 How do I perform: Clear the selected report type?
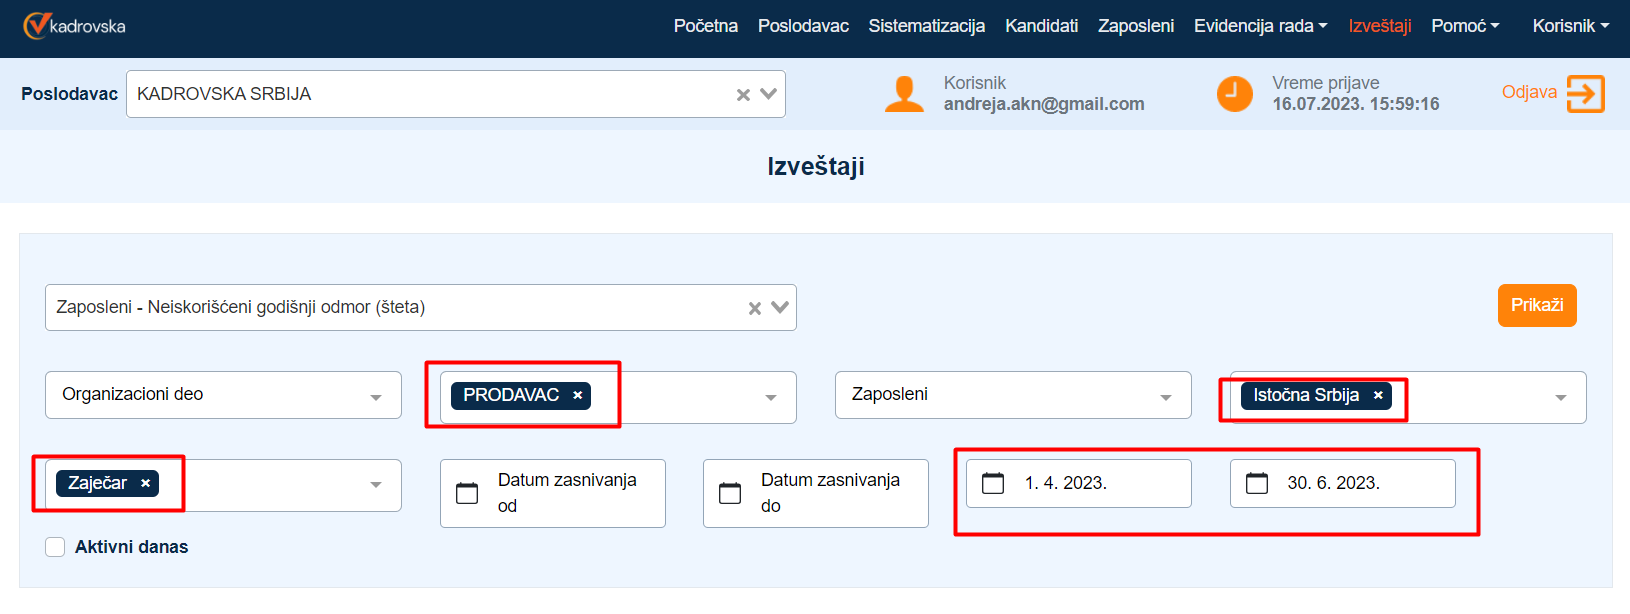point(755,308)
